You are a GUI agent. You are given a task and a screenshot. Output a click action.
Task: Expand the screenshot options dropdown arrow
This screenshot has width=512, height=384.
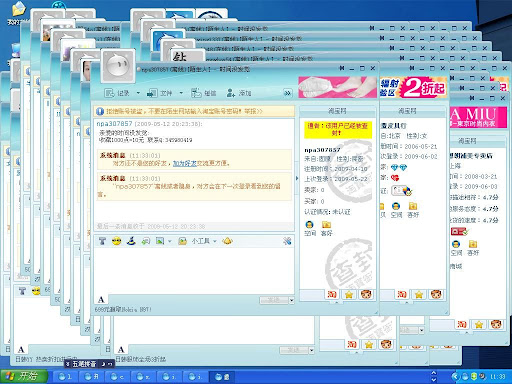169,241
